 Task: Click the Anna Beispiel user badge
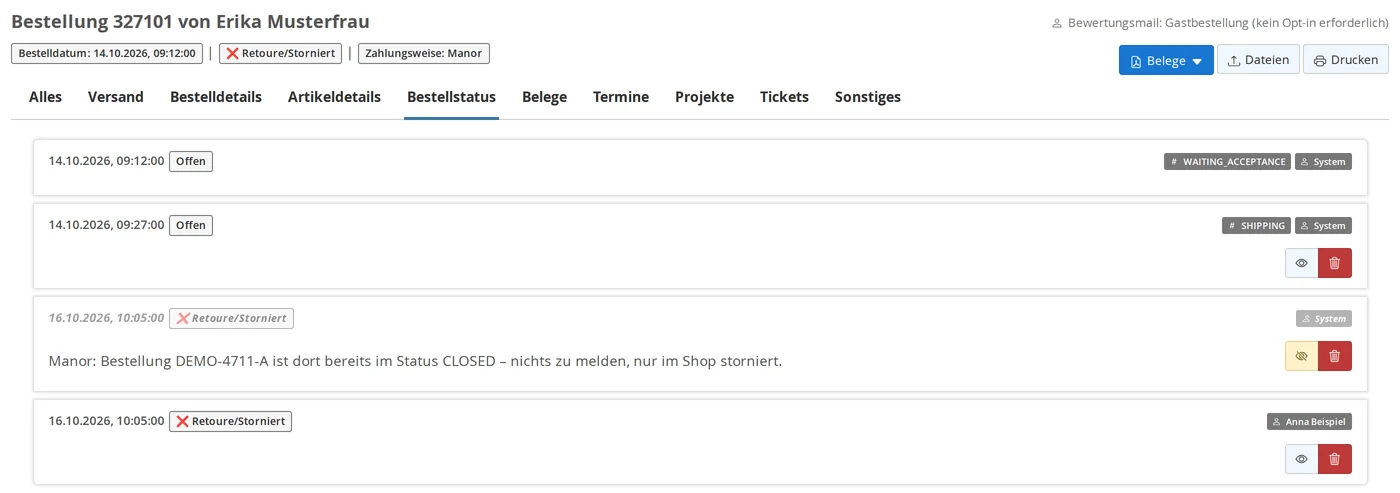(x=1309, y=422)
